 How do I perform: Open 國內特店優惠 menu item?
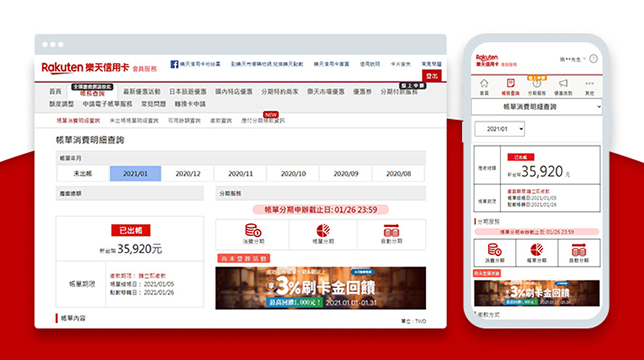[234, 92]
